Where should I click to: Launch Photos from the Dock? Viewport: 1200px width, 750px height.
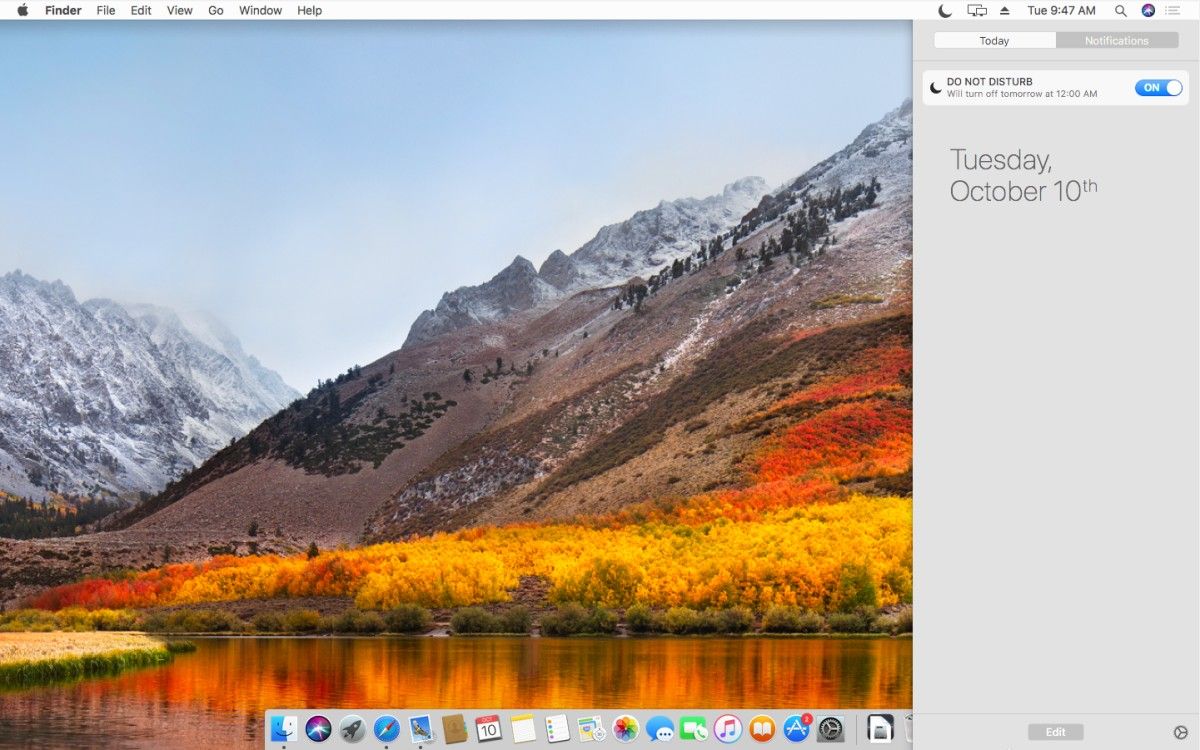[626, 729]
